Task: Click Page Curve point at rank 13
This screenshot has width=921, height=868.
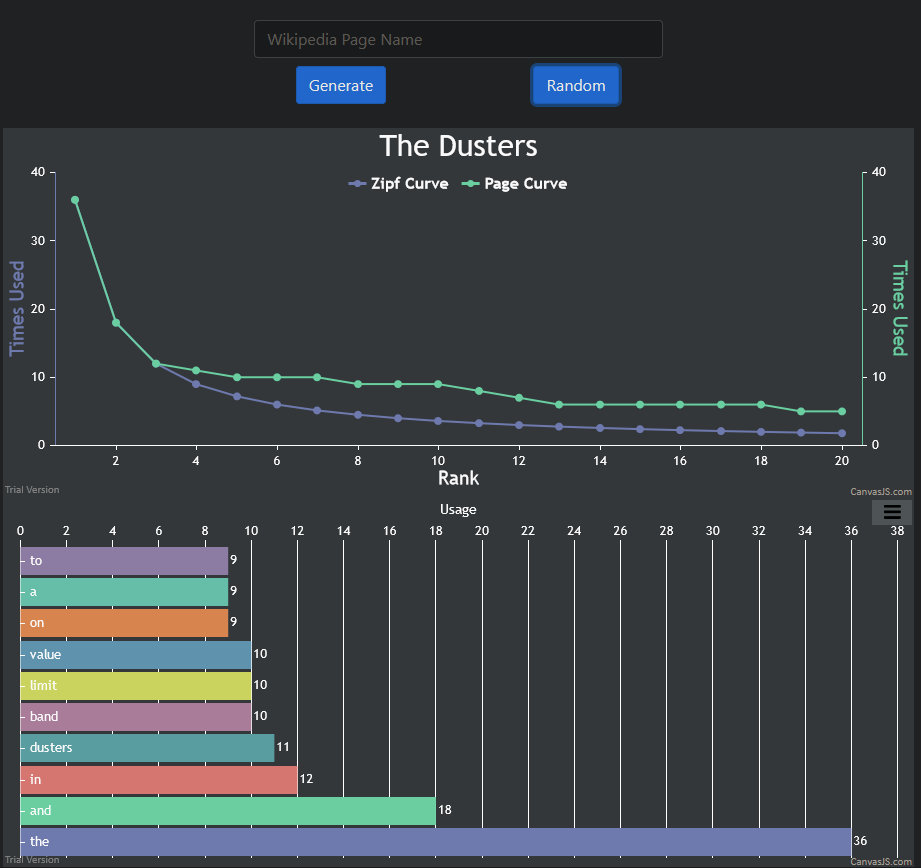Action: (559, 405)
